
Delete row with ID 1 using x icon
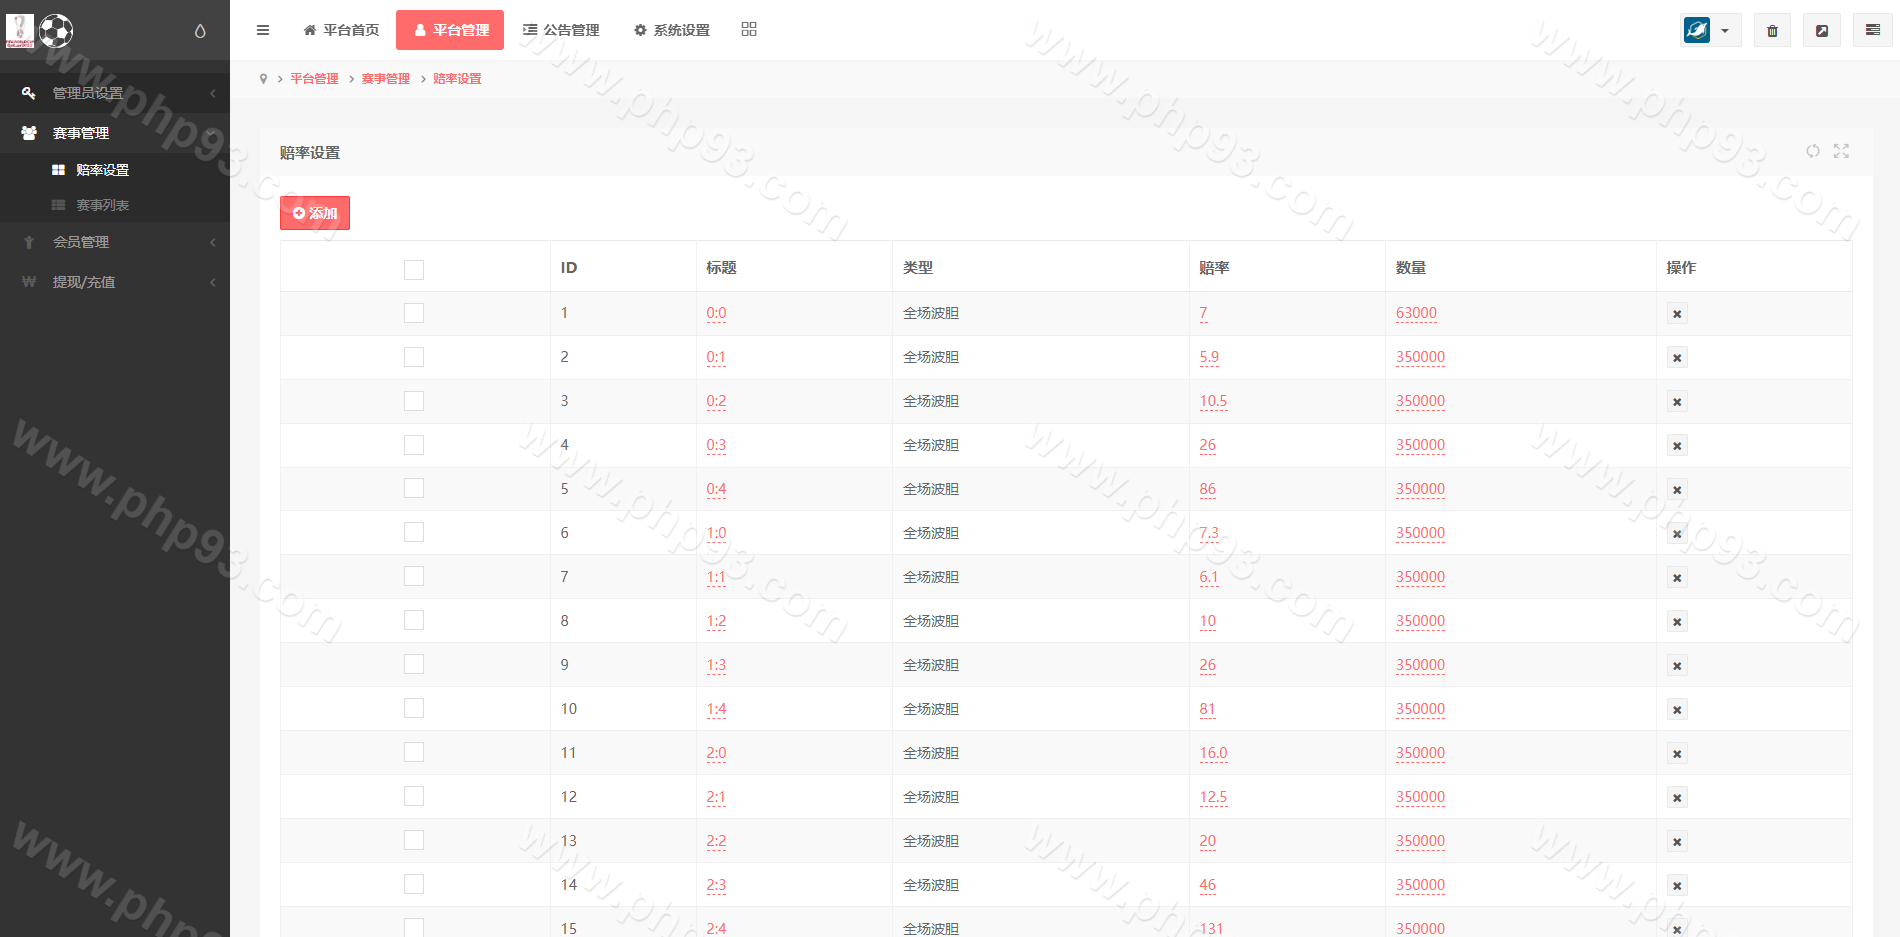[x=1677, y=314]
